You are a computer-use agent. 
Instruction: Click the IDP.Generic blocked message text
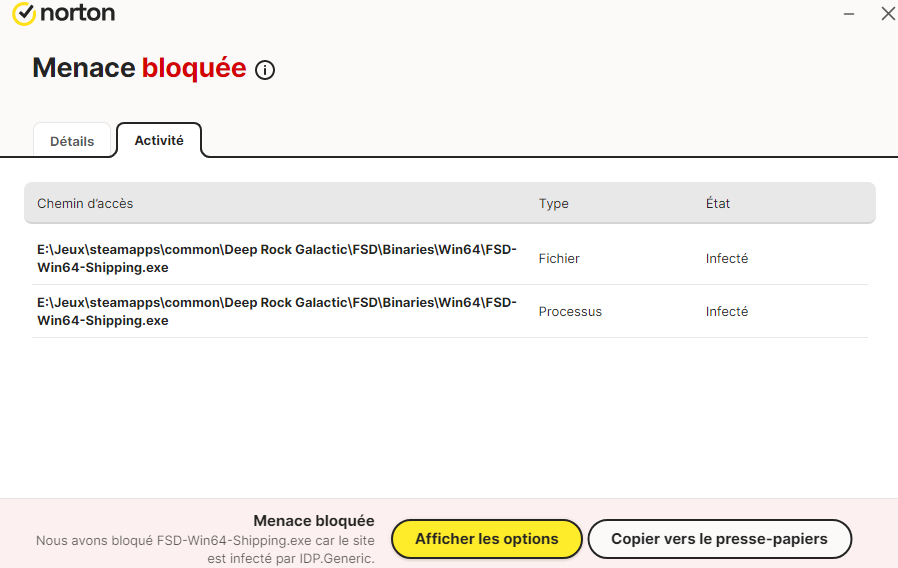click(x=205, y=549)
